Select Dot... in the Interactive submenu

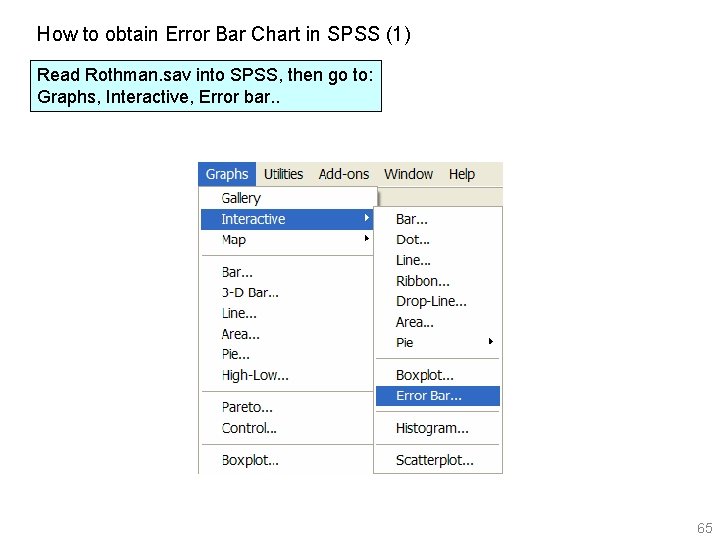point(438,240)
